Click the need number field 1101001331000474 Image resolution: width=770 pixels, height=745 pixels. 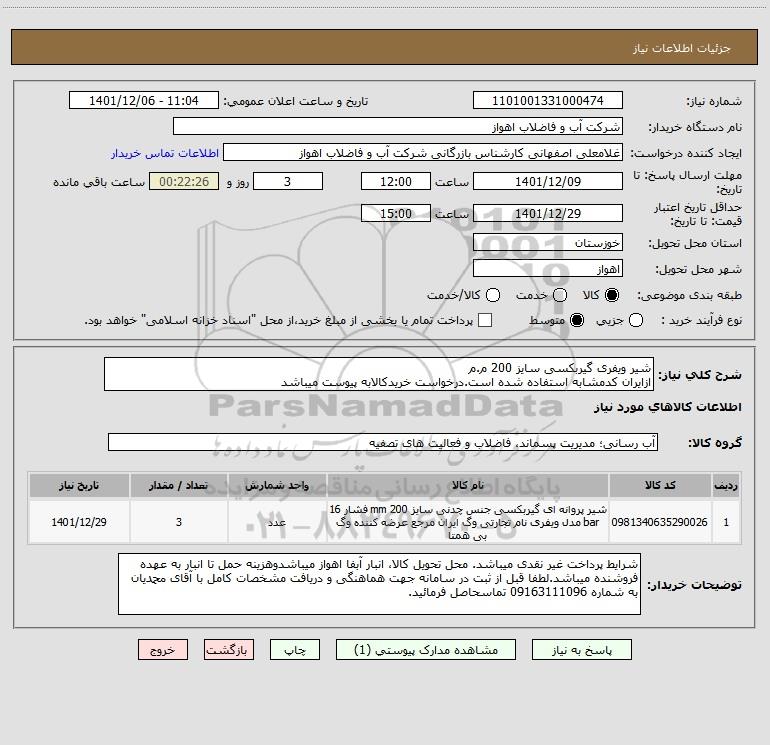pos(548,100)
